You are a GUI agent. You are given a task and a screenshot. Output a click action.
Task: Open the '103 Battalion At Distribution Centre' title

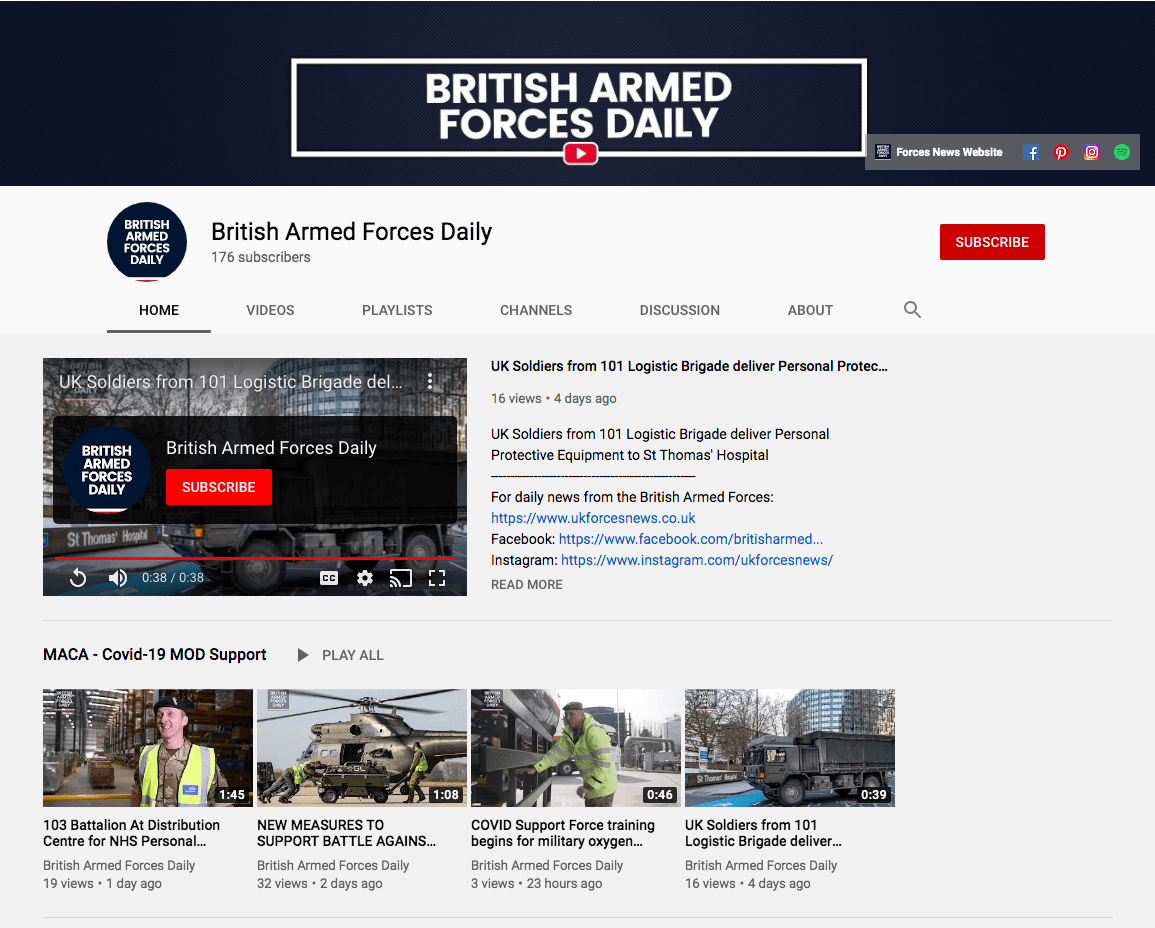pos(131,833)
